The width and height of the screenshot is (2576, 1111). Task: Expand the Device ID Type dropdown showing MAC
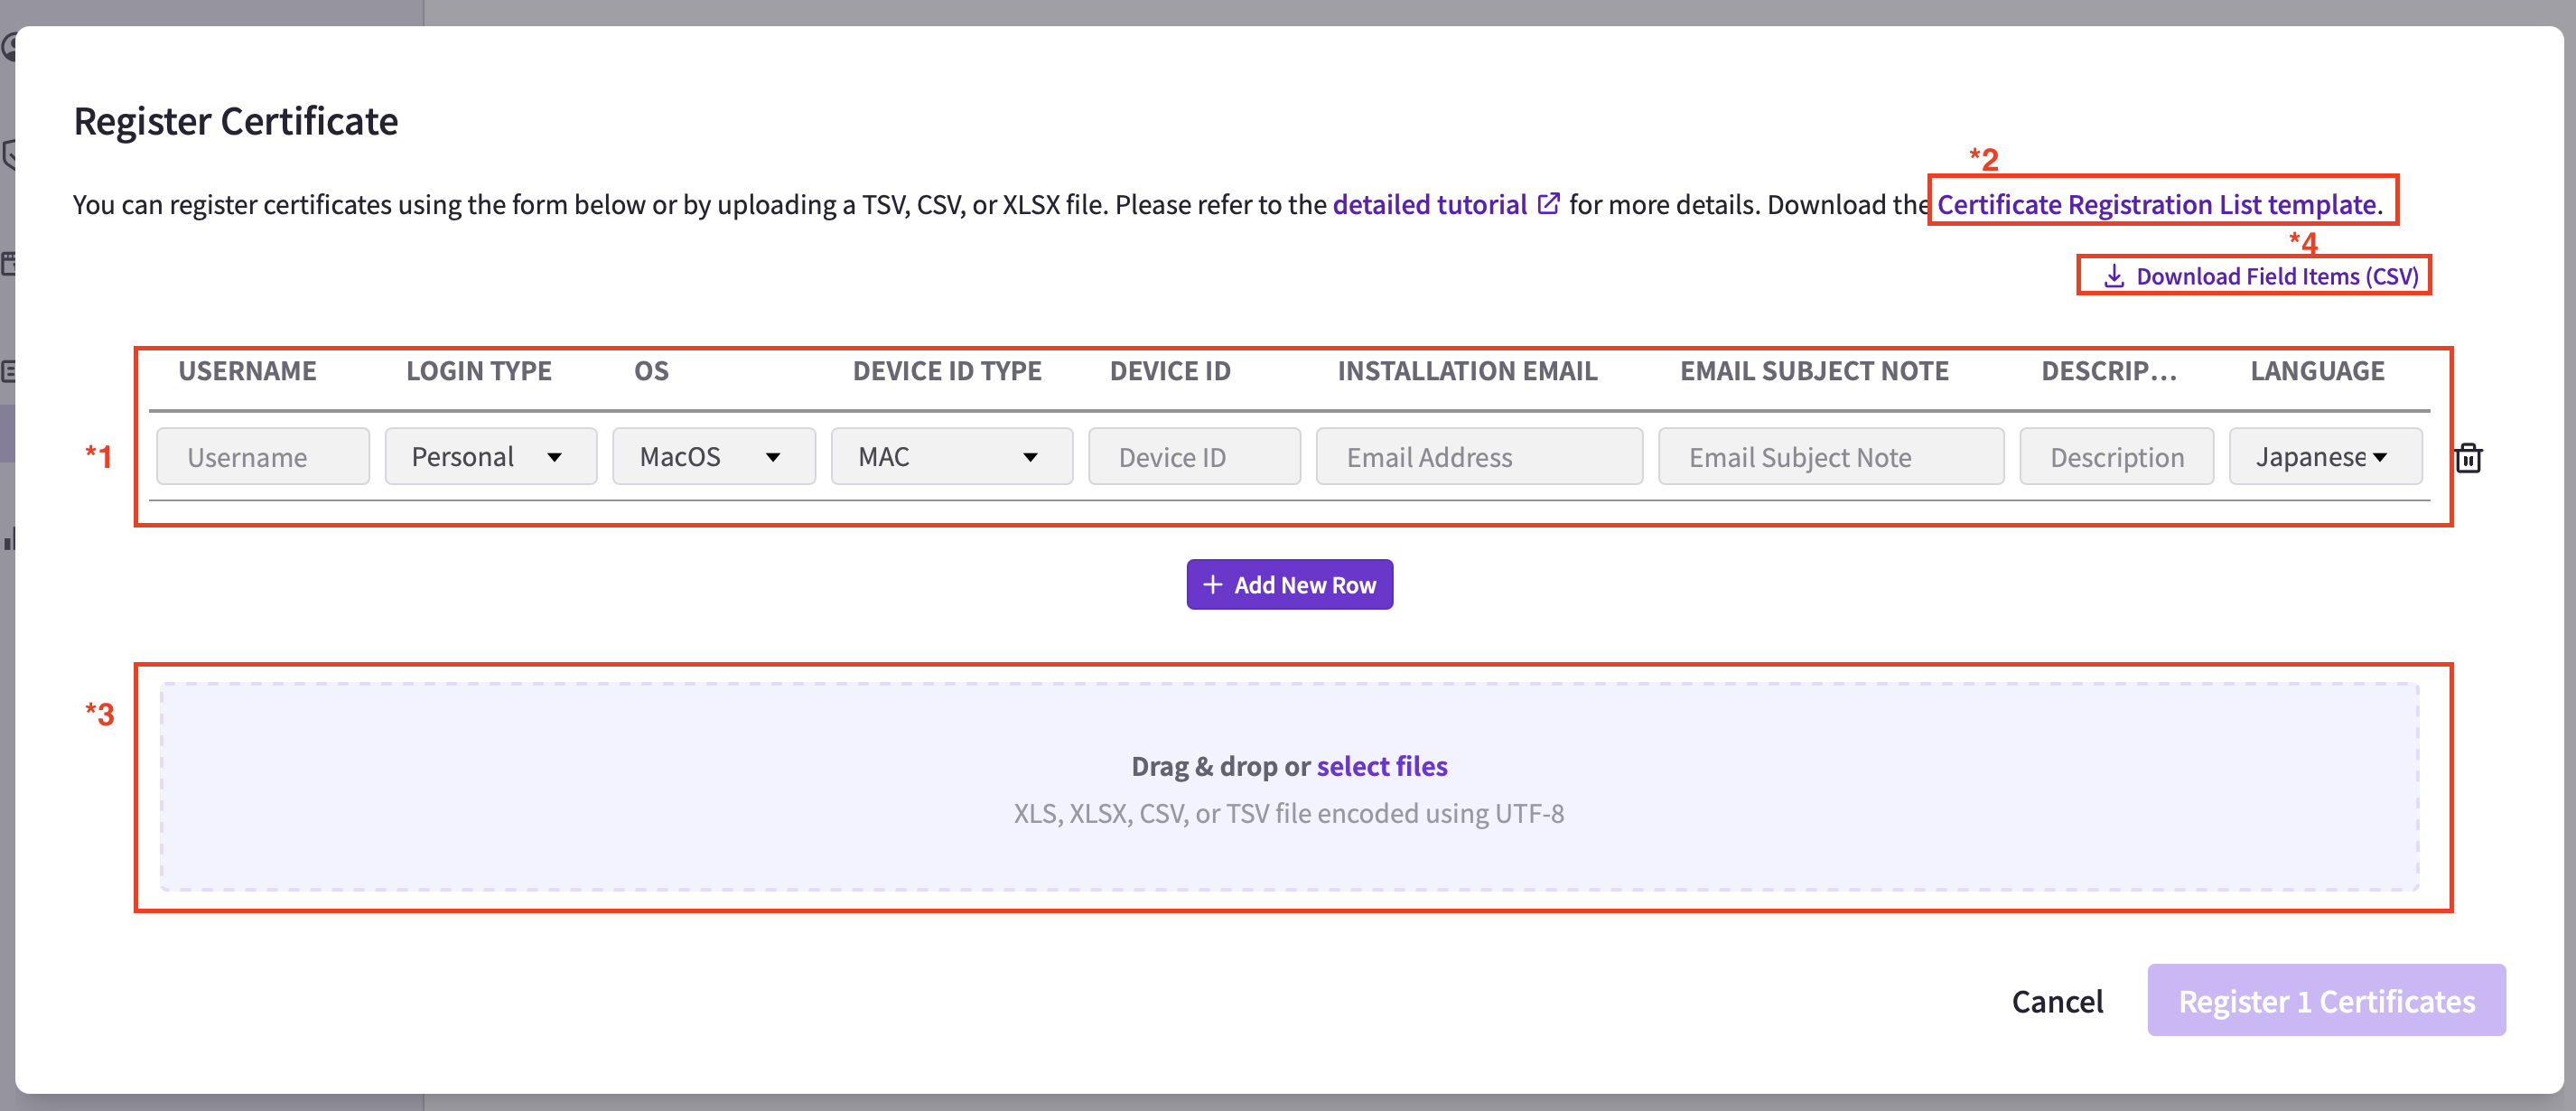[x=951, y=456]
